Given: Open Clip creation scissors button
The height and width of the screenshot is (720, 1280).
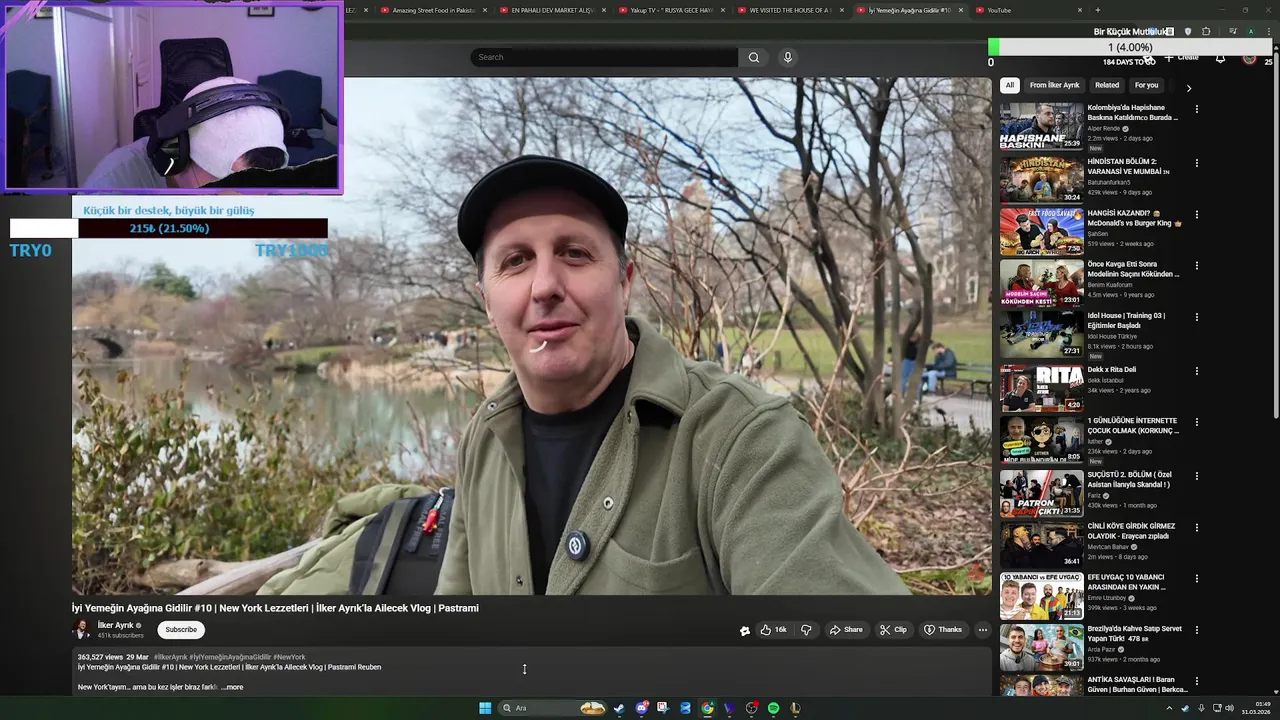Looking at the screenshot, I should [x=893, y=630].
